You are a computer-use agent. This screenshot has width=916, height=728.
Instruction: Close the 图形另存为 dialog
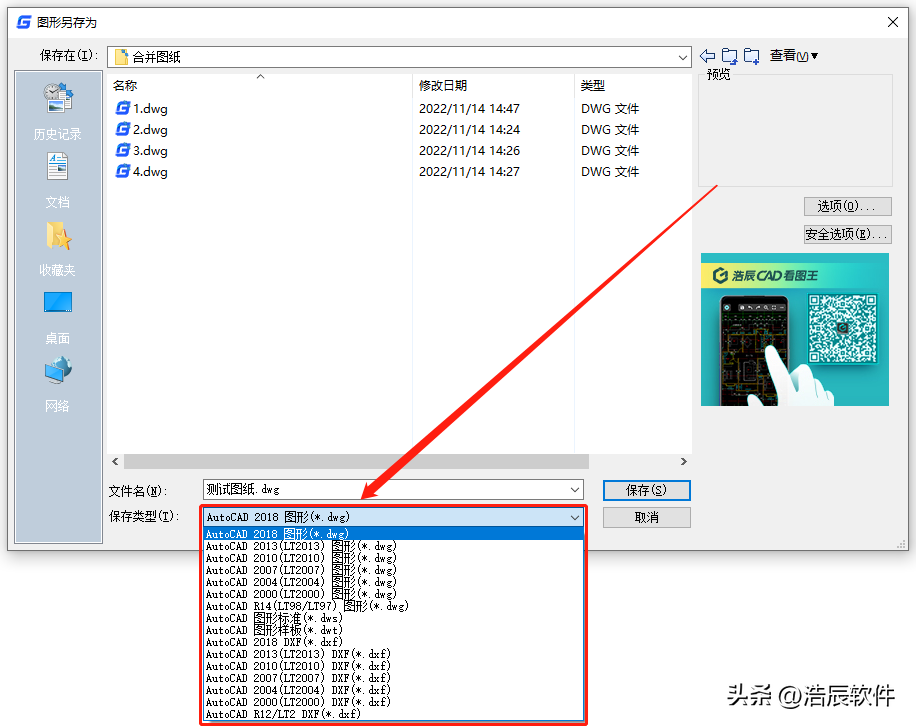893,22
